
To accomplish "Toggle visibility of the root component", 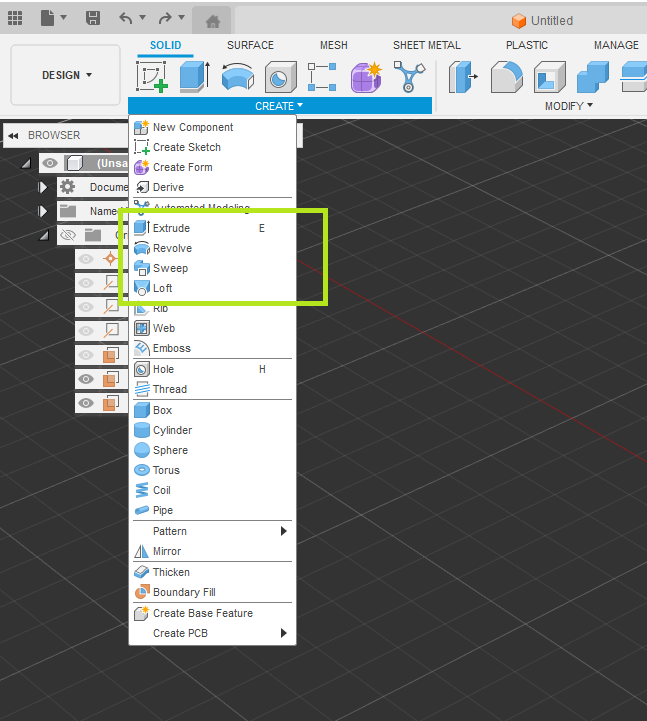I will (x=50, y=163).
